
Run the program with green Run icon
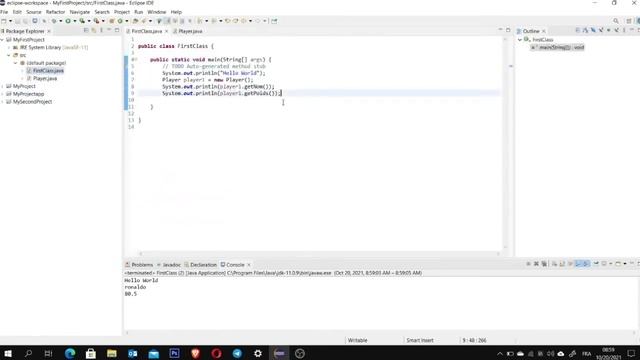(x=68, y=21)
